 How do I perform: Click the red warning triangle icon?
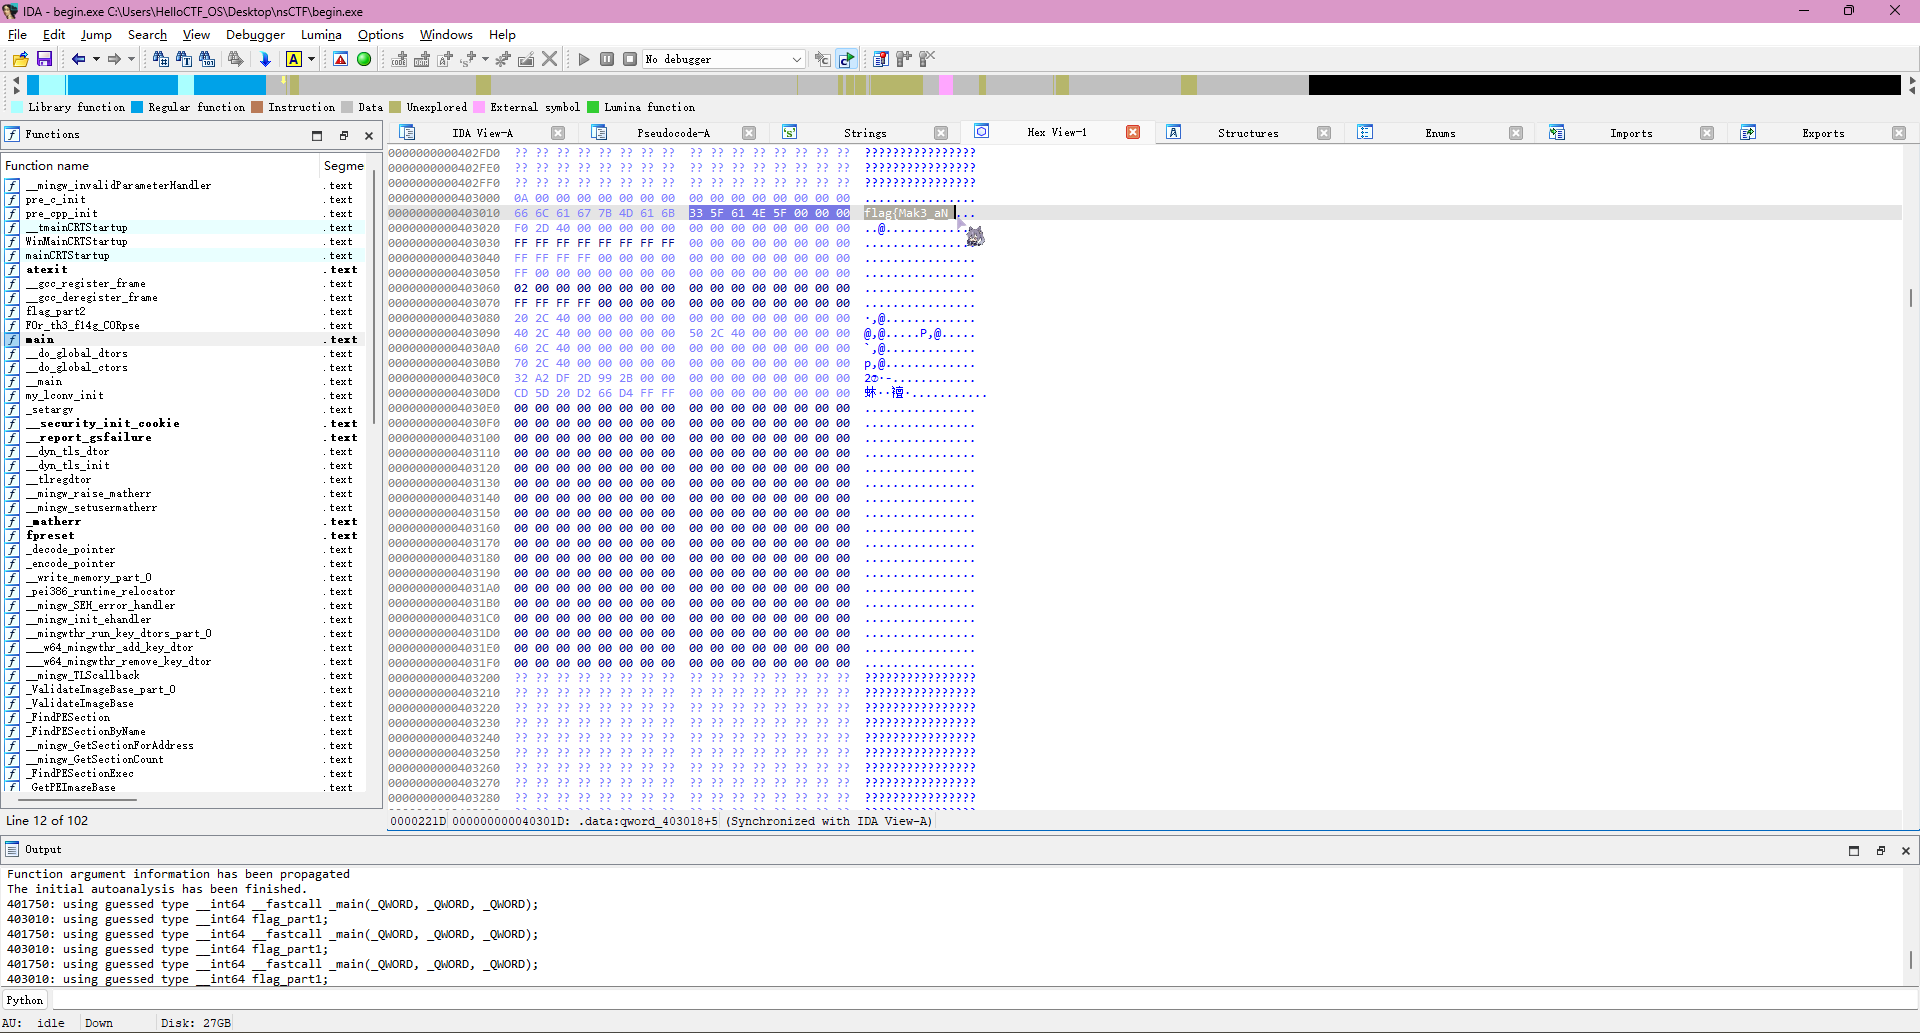pyautogui.click(x=341, y=60)
